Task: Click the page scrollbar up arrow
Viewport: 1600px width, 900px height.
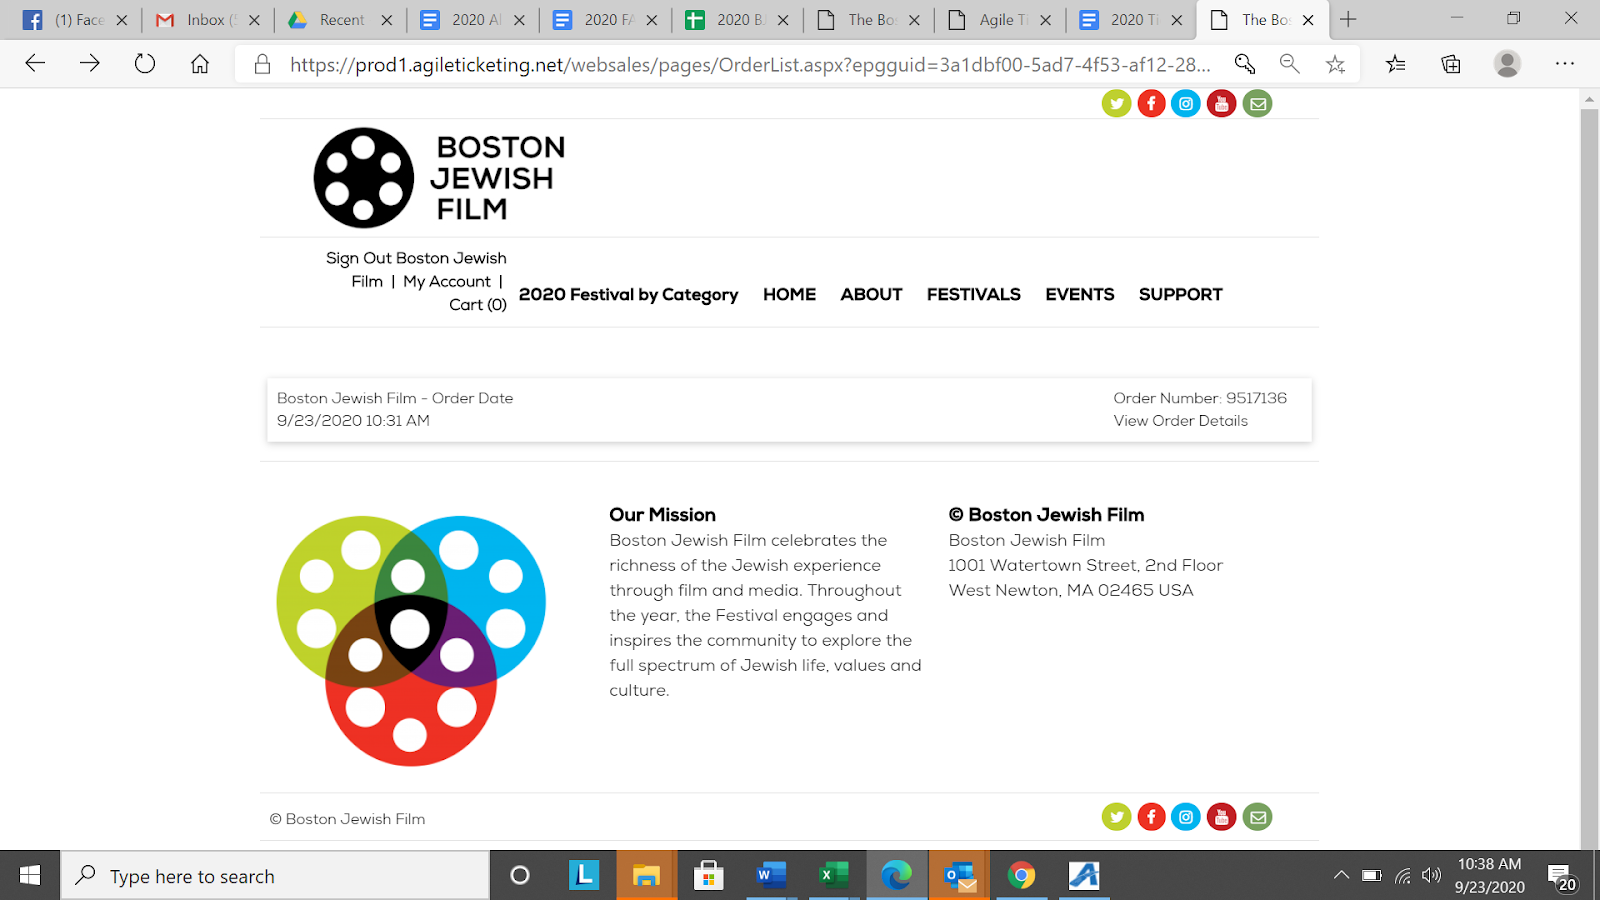Action: point(1589,99)
